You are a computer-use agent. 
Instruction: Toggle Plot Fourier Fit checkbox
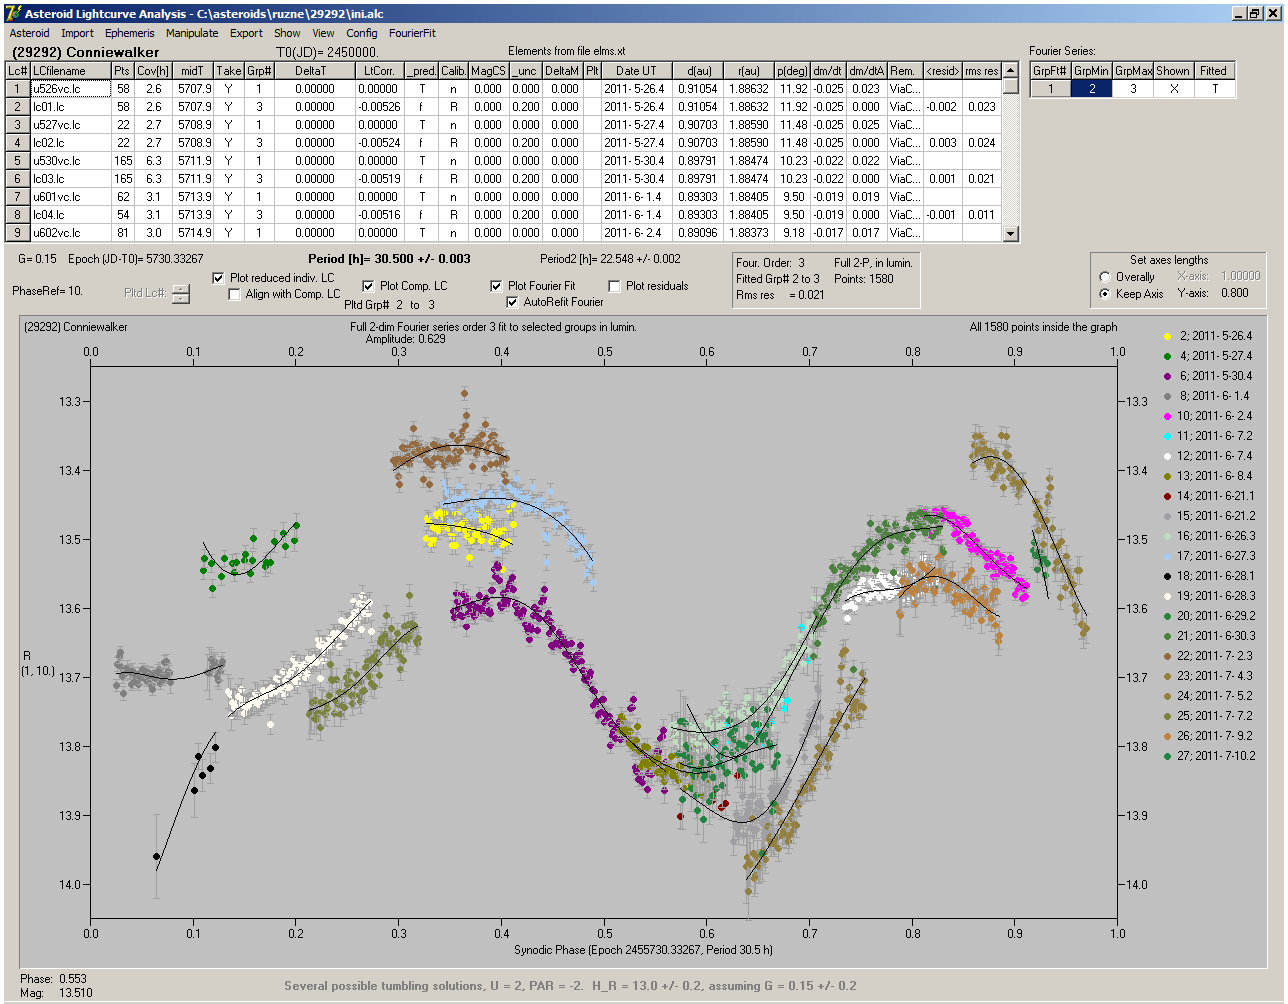click(496, 286)
